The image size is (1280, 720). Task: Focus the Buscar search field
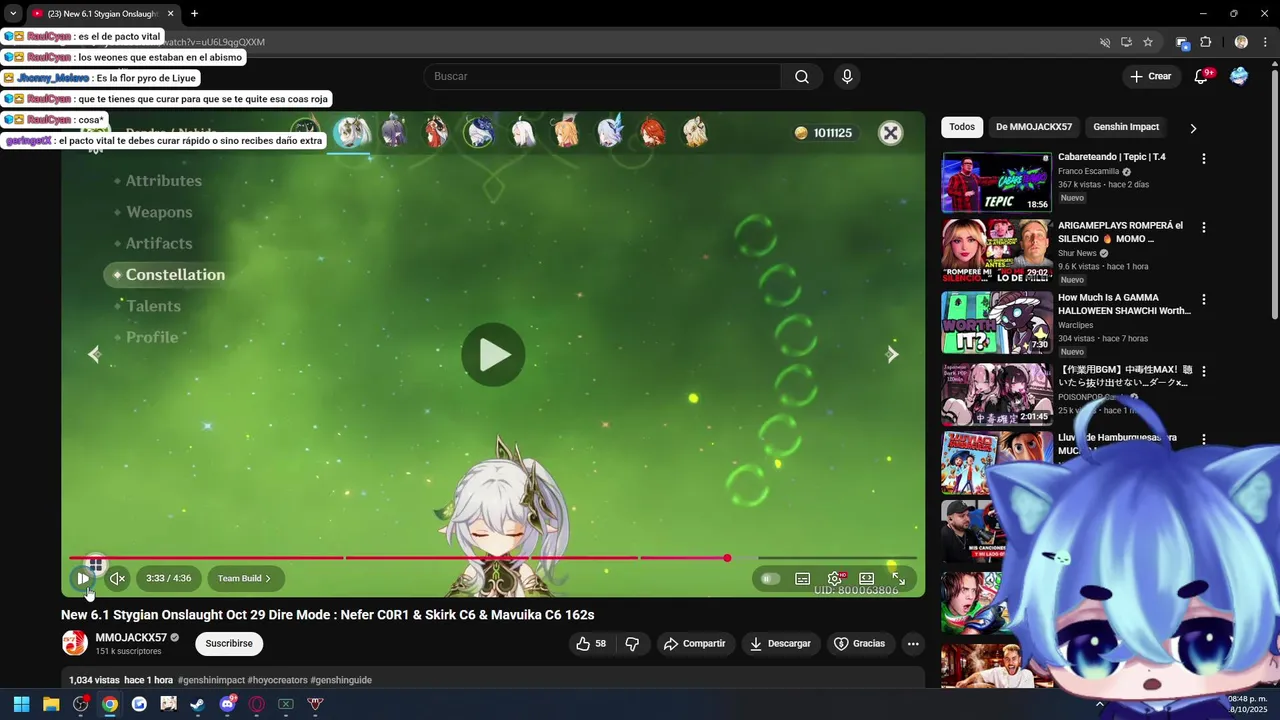(x=602, y=77)
